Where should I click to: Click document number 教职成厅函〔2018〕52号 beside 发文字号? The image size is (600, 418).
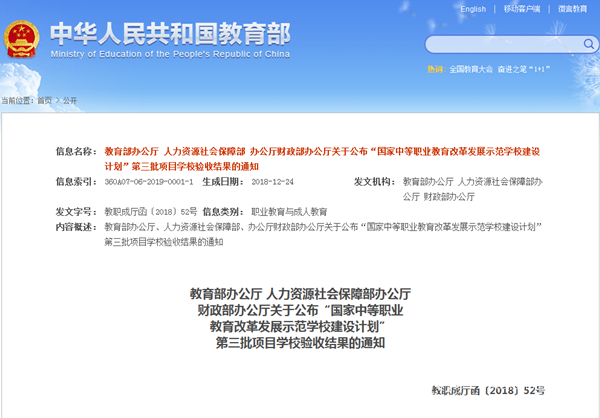[149, 212]
